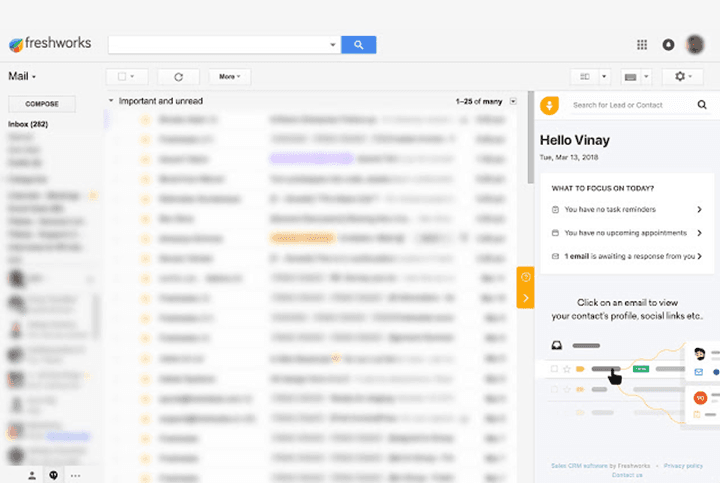Open the input tools dropdown arrow
The image size is (720, 483).
click(x=646, y=77)
